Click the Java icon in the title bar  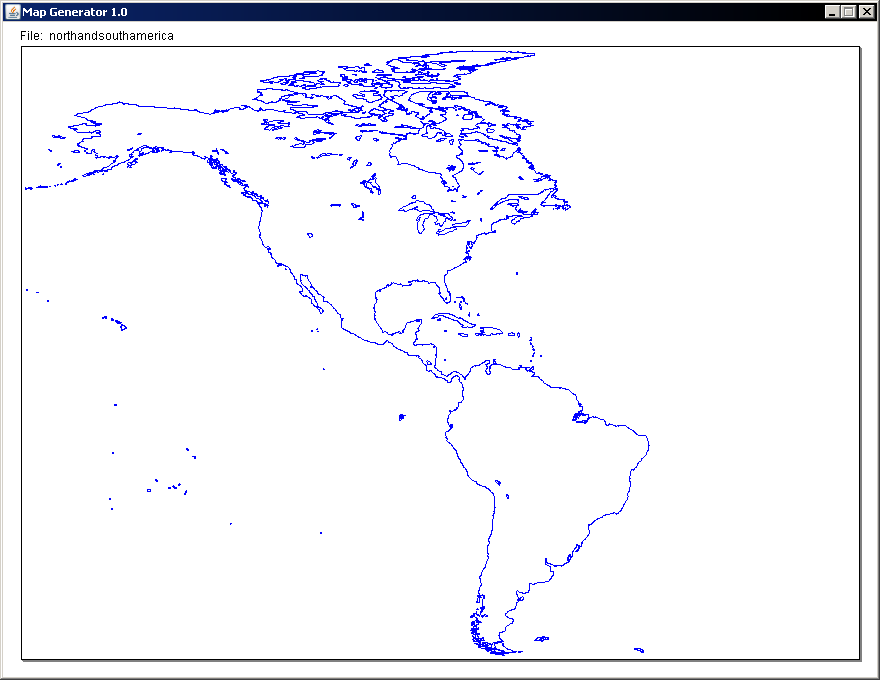click(13, 12)
